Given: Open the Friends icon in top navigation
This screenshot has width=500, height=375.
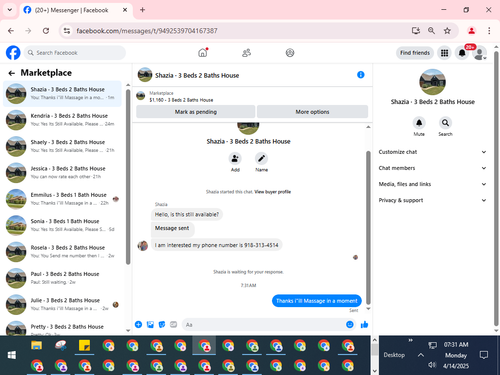Looking at the screenshot, I should 246,53.
